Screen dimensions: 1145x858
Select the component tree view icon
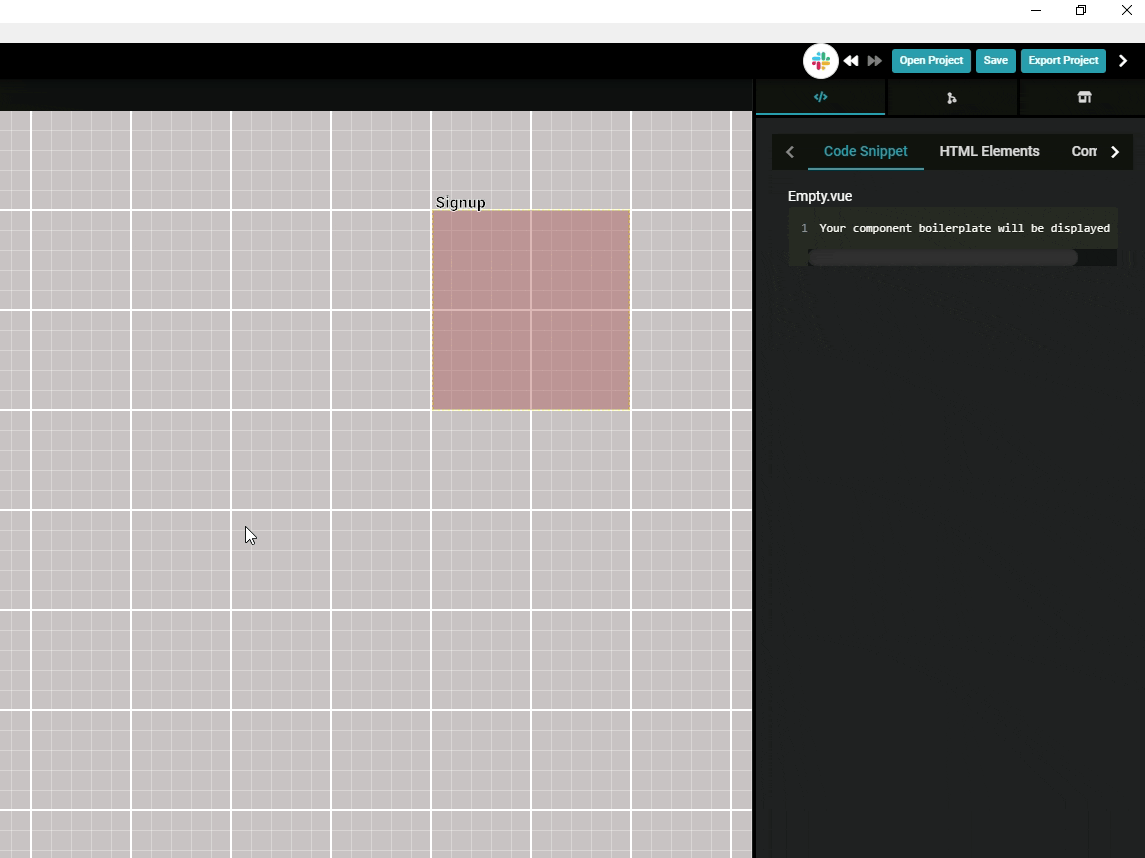(x=952, y=97)
